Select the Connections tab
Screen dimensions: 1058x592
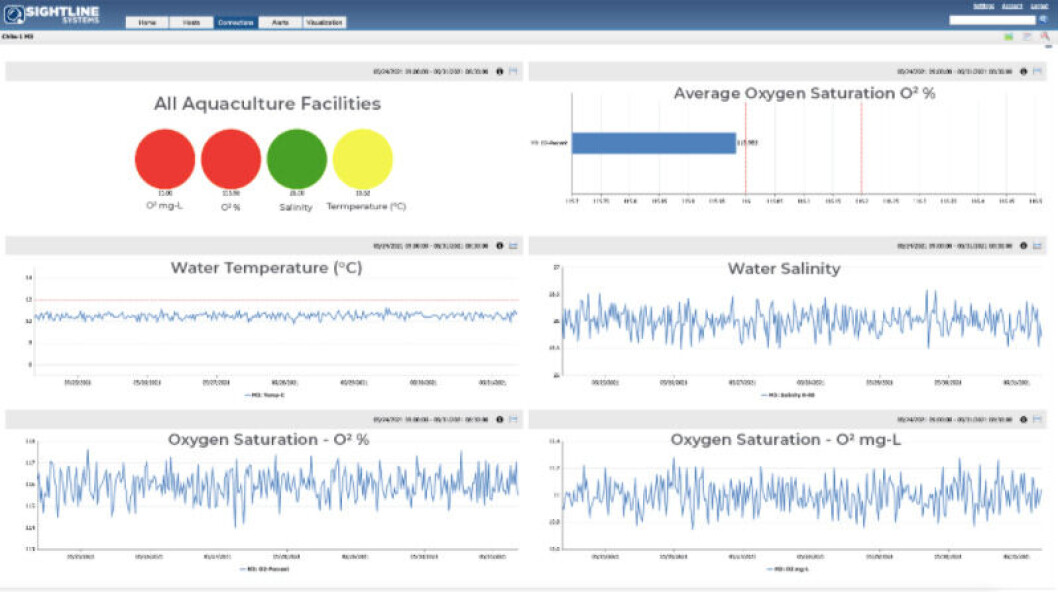click(x=235, y=22)
